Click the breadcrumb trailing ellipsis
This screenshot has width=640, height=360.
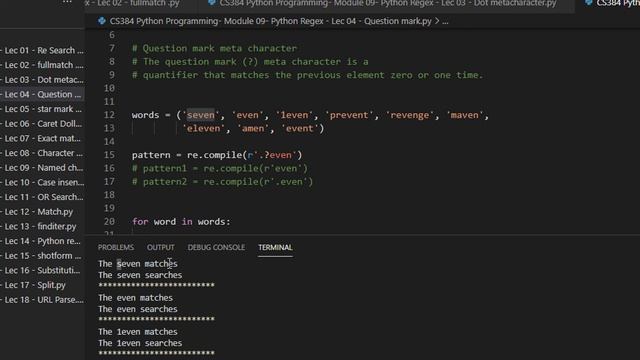point(445,21)
